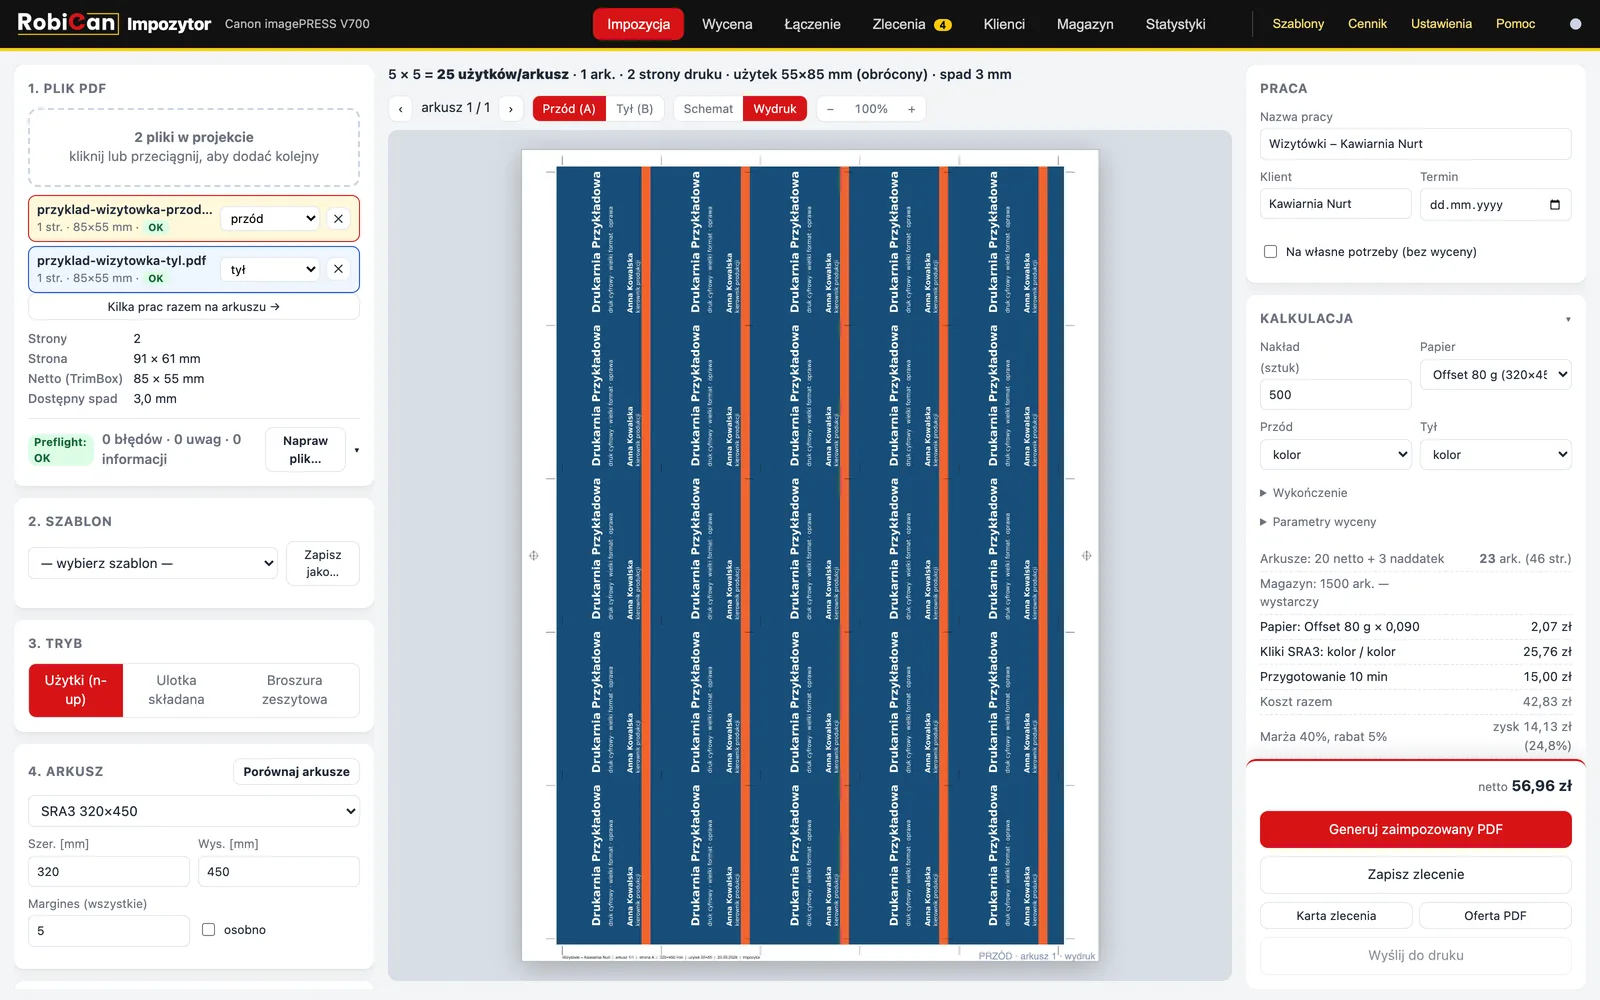
Task: Expand Wykończenie section
Action: (x=1304, y=493)
